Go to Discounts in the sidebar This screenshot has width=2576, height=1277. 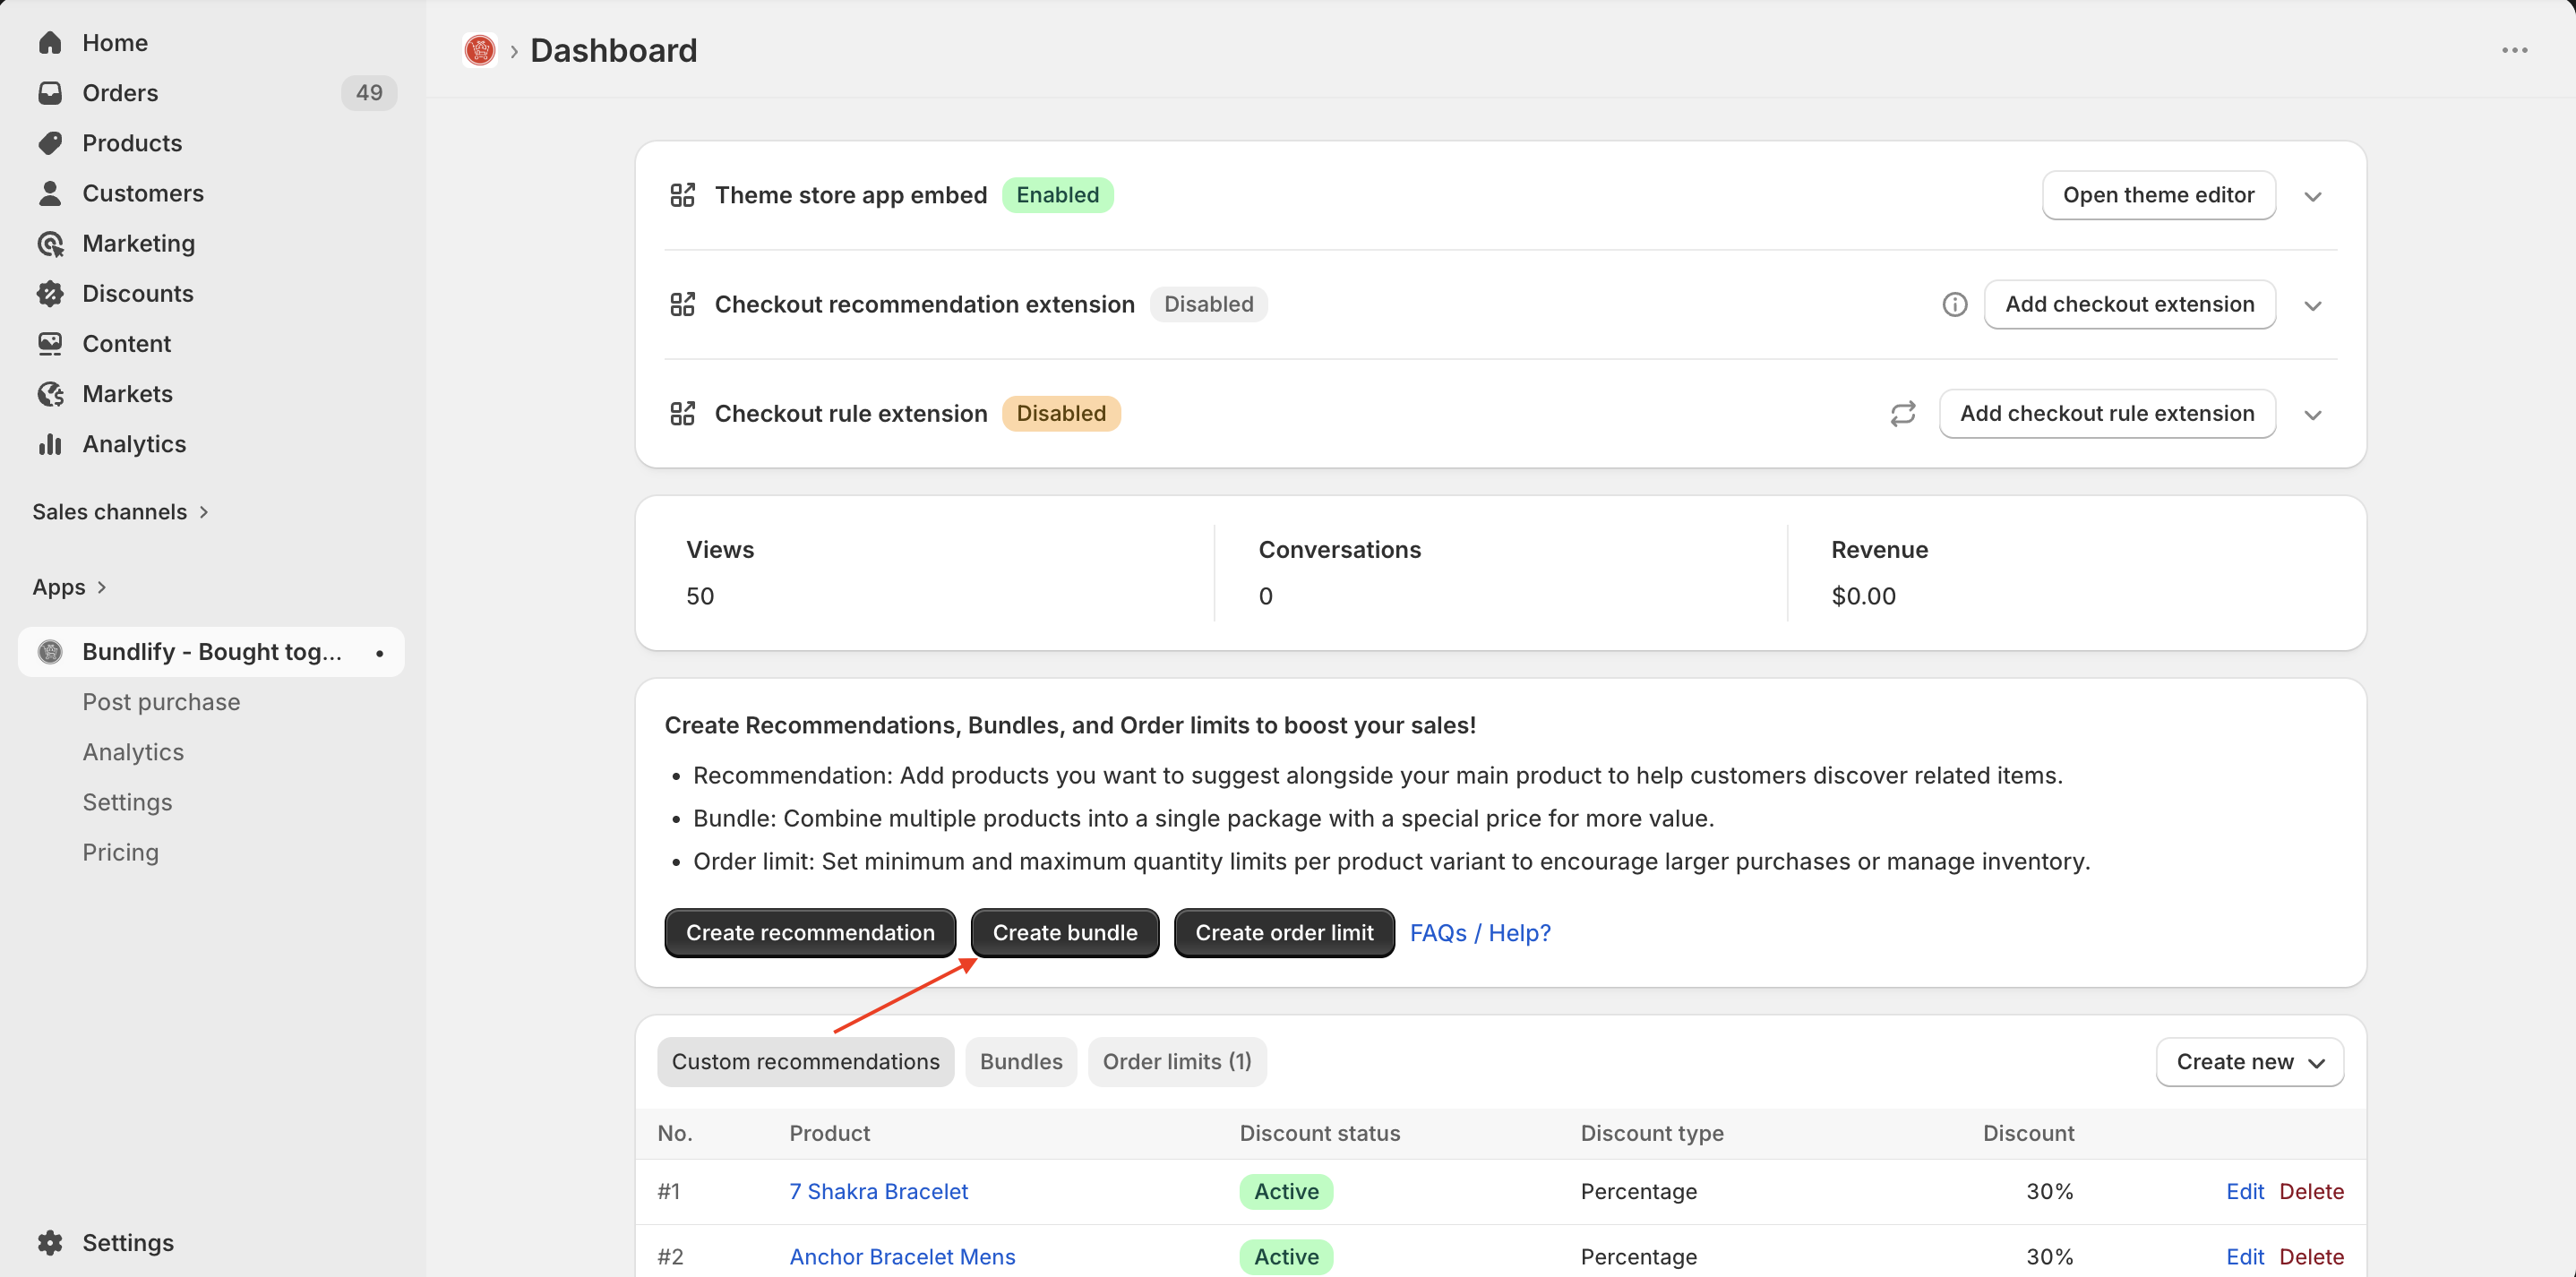coord(138,293)
